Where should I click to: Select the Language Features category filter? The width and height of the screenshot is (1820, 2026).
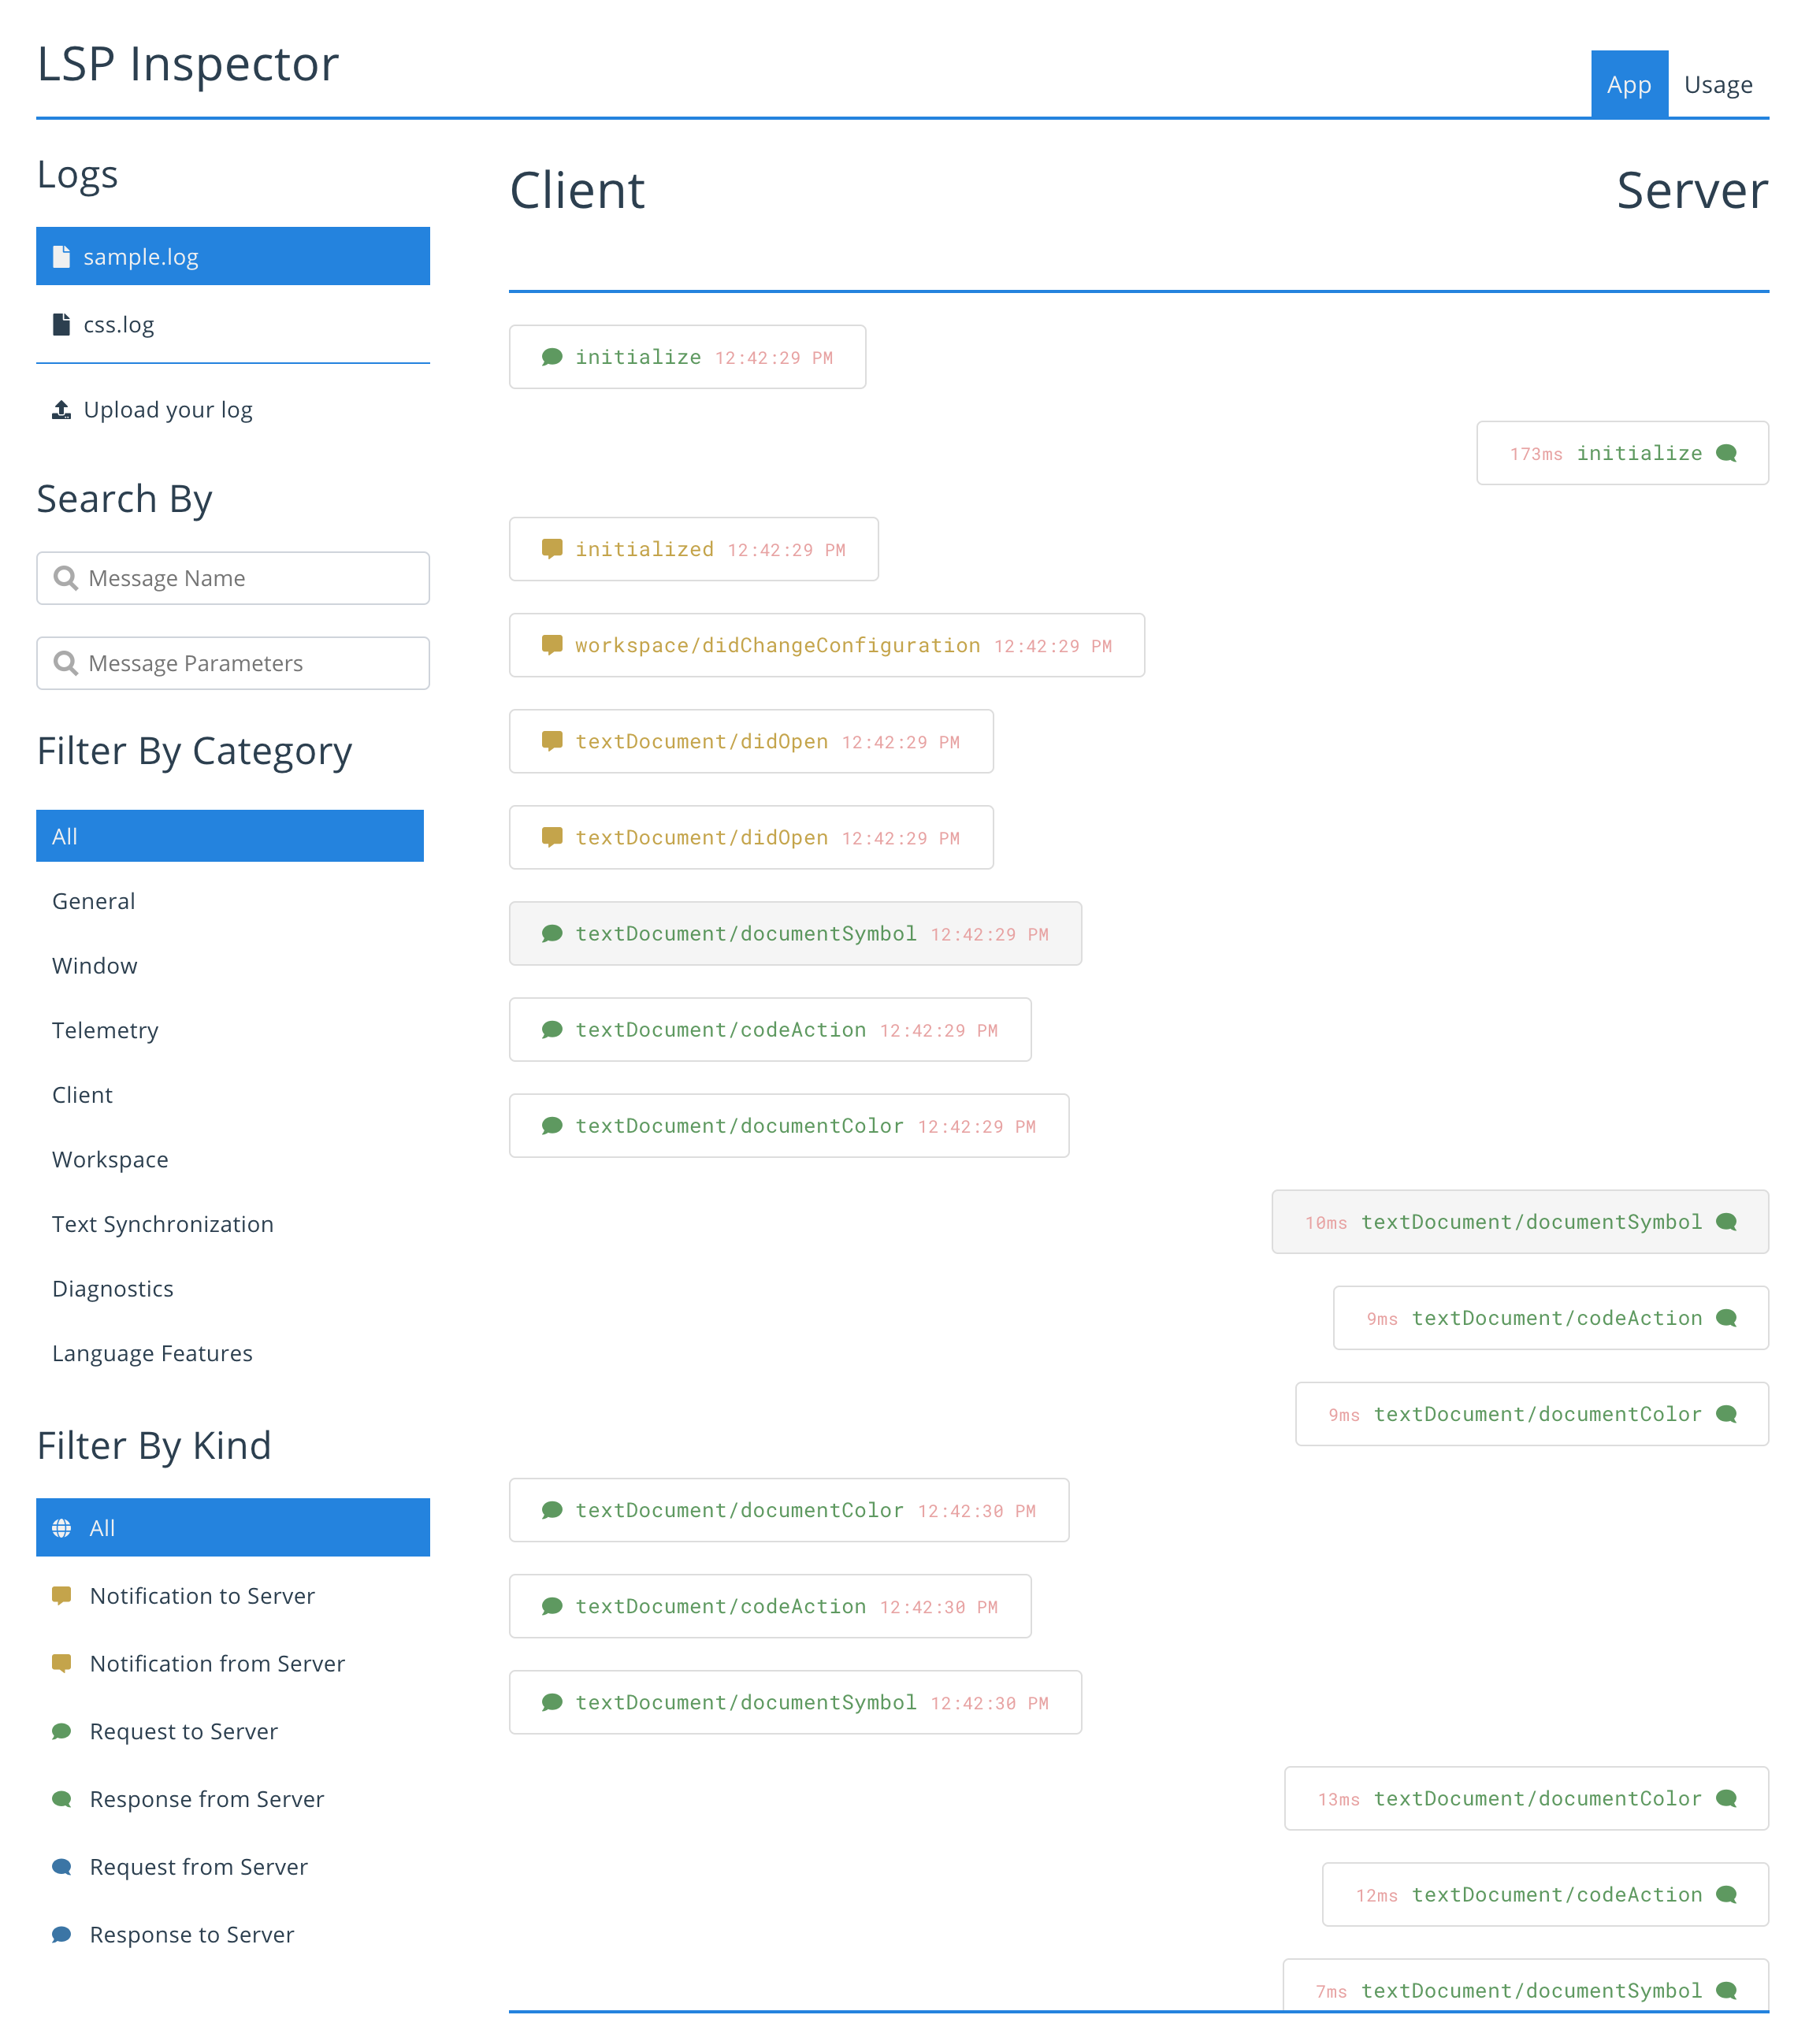(x=152, y=1353)
